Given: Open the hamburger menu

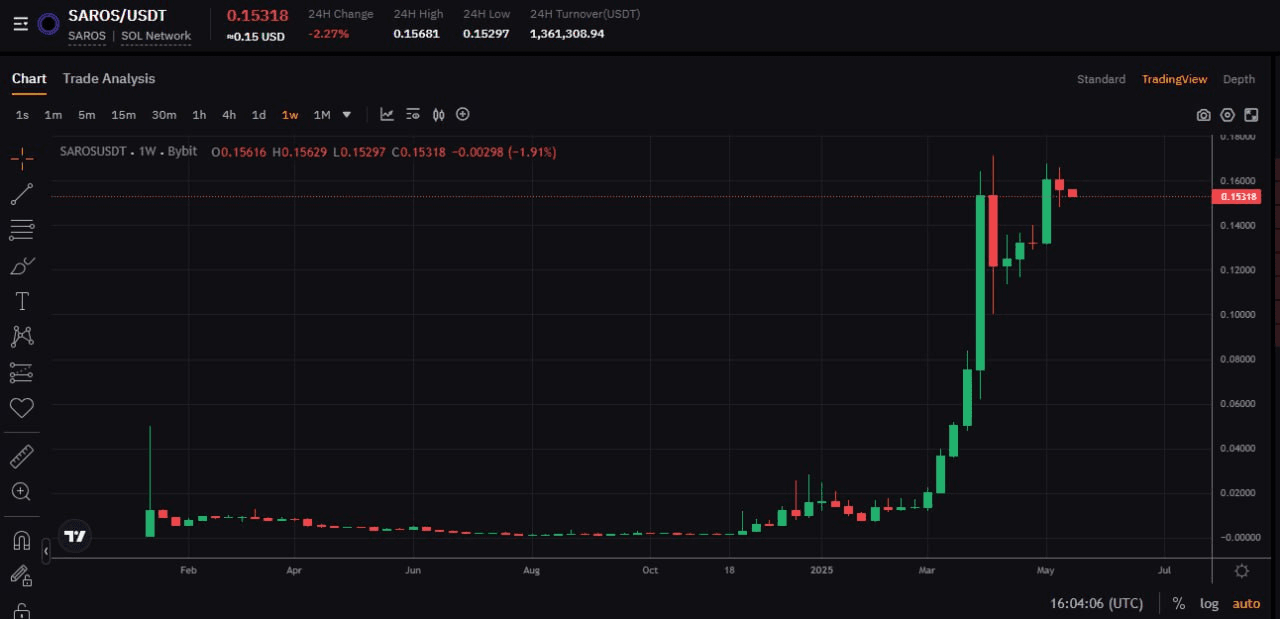Looking at the screenshot, I should click(x=20, y=24).
